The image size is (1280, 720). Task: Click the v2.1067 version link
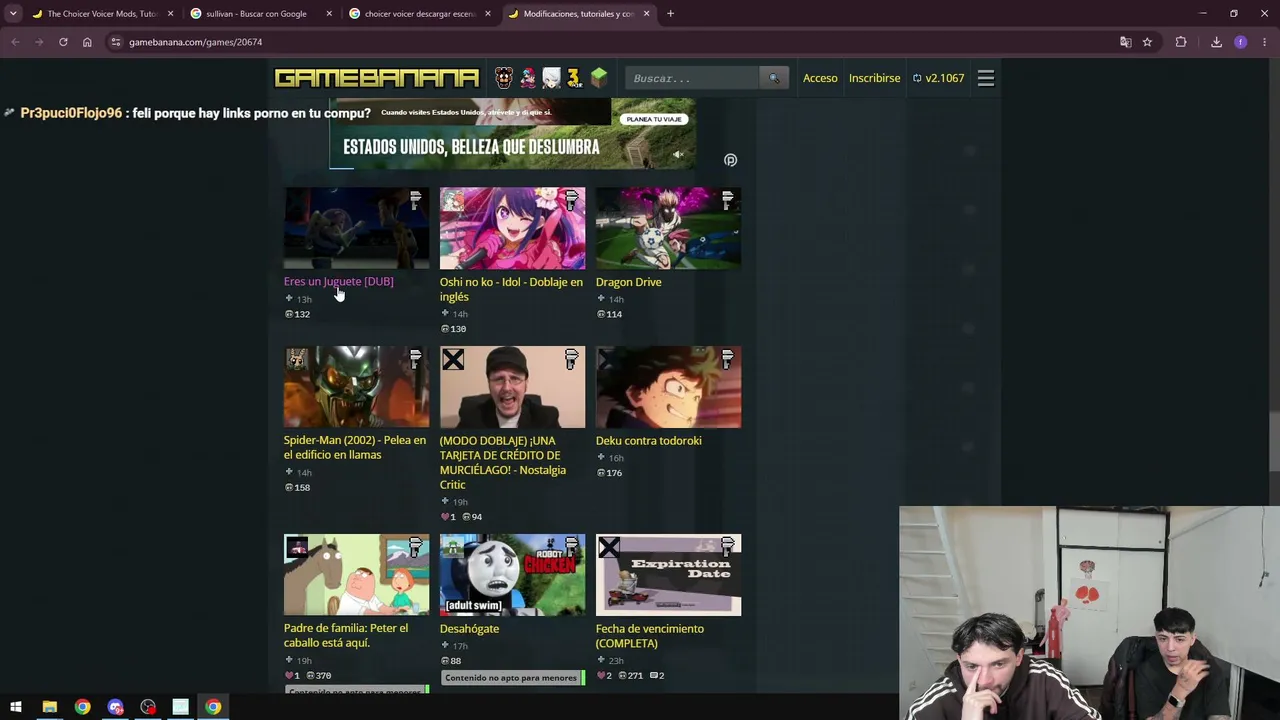coord(938,78)
